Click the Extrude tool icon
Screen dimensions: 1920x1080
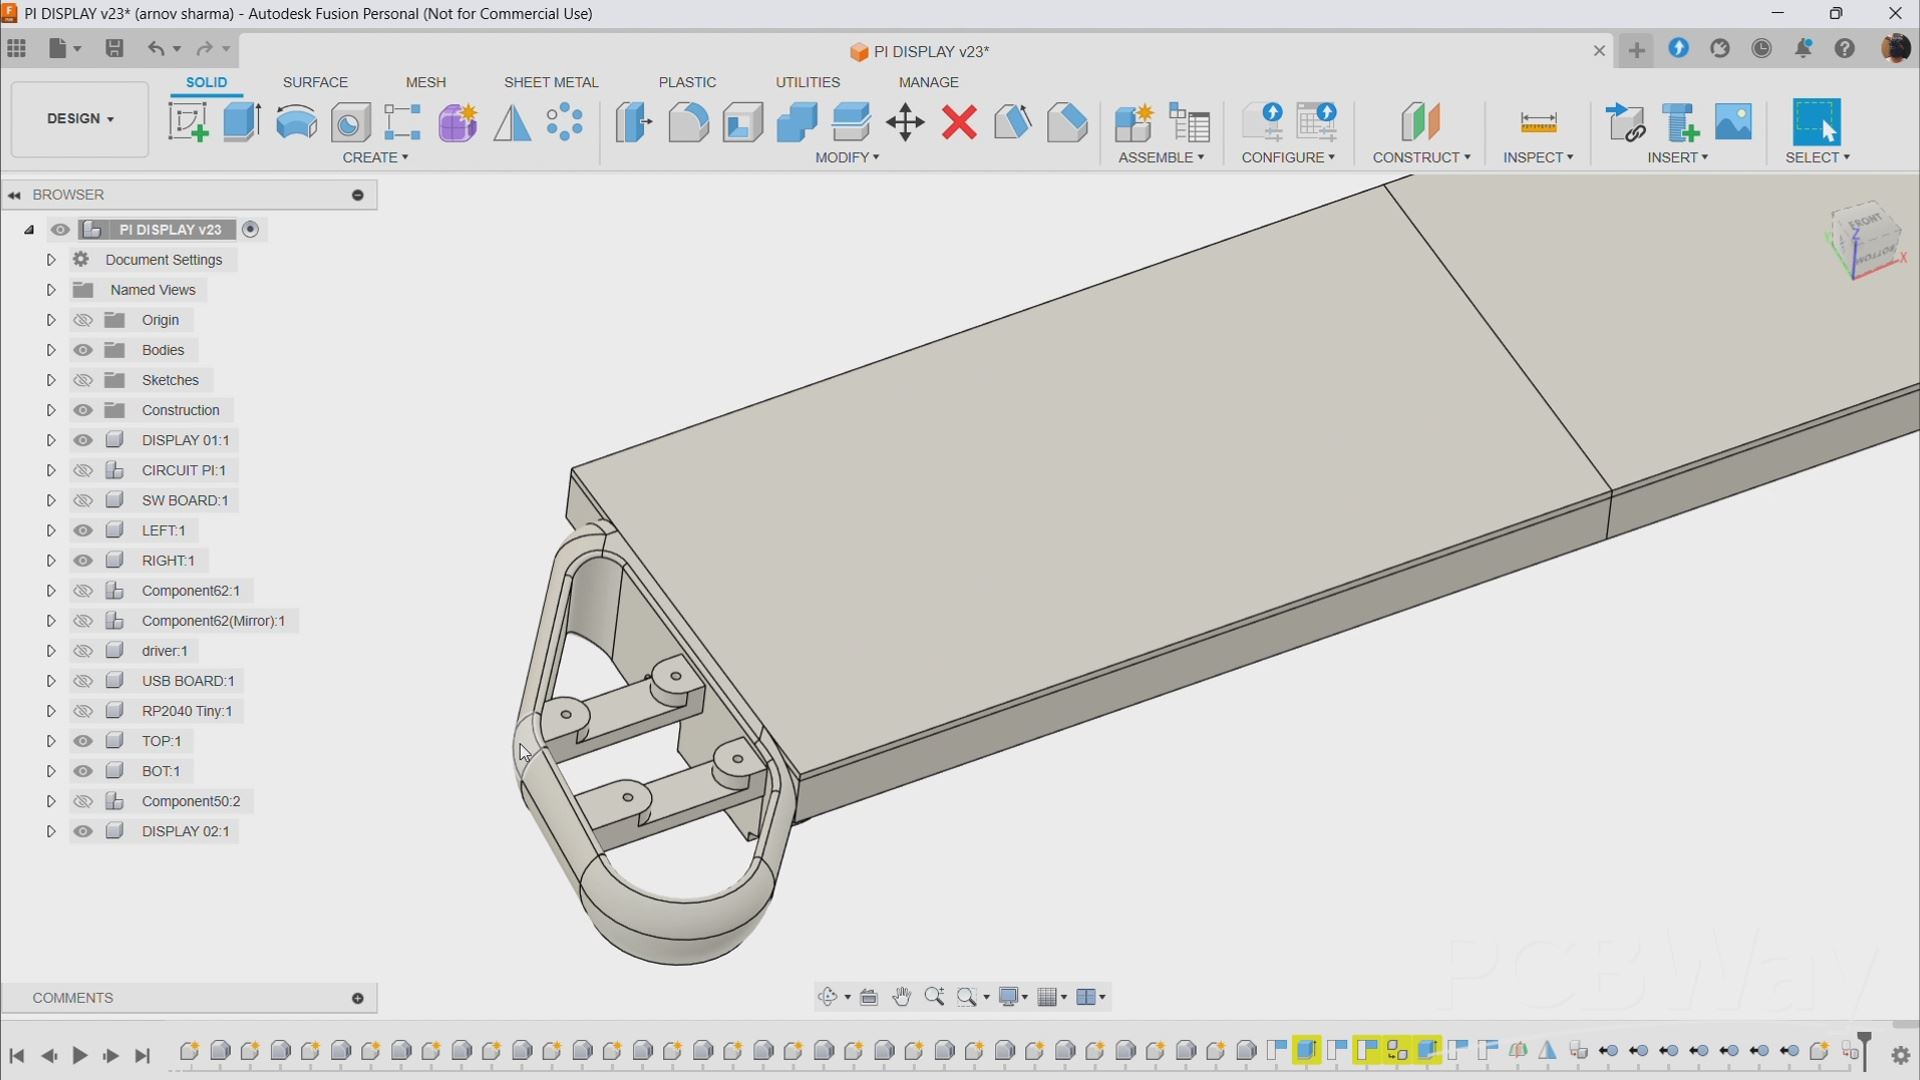(x=242, y=122)
